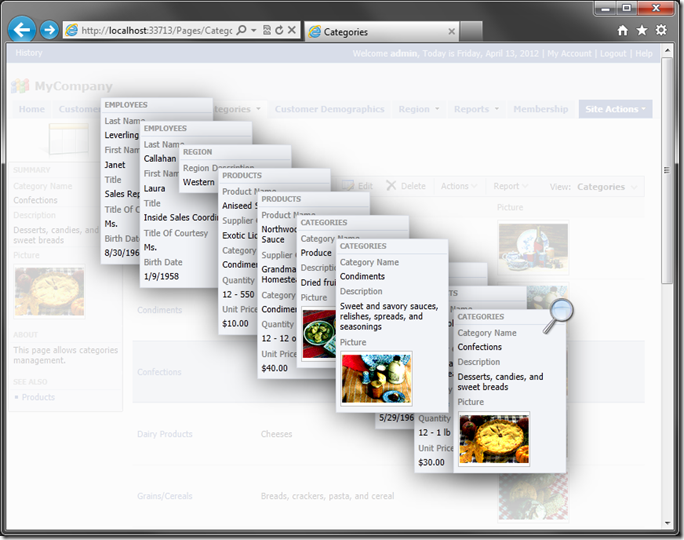This screenshot has height=540, width=684.
Task: Click the address bar URL field
Action: click(x=157, y=30)
